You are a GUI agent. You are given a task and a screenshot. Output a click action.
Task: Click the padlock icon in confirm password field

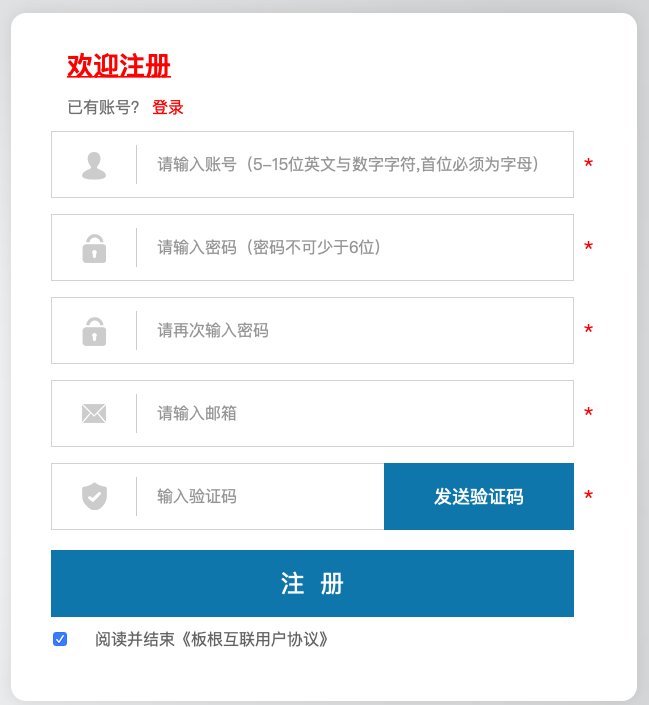point(94,331)
